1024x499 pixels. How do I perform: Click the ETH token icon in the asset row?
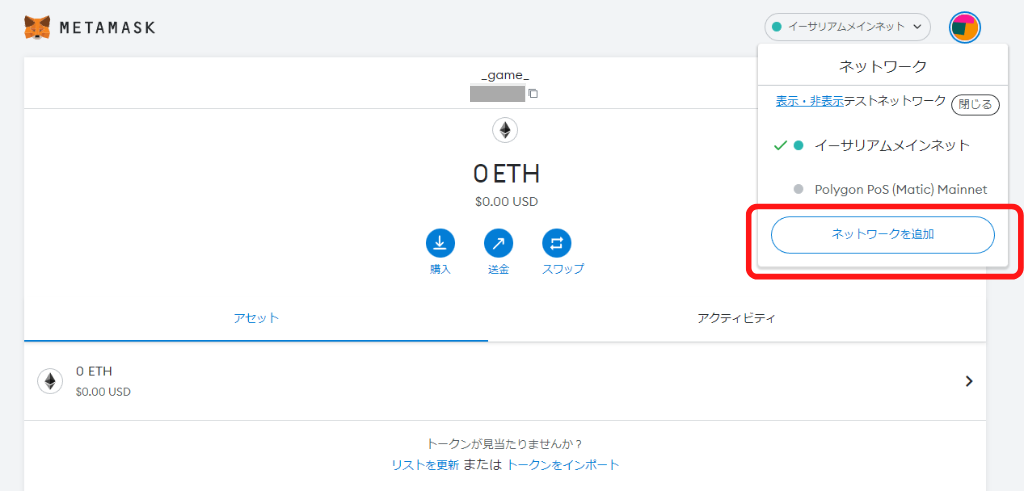pos(50,381)
